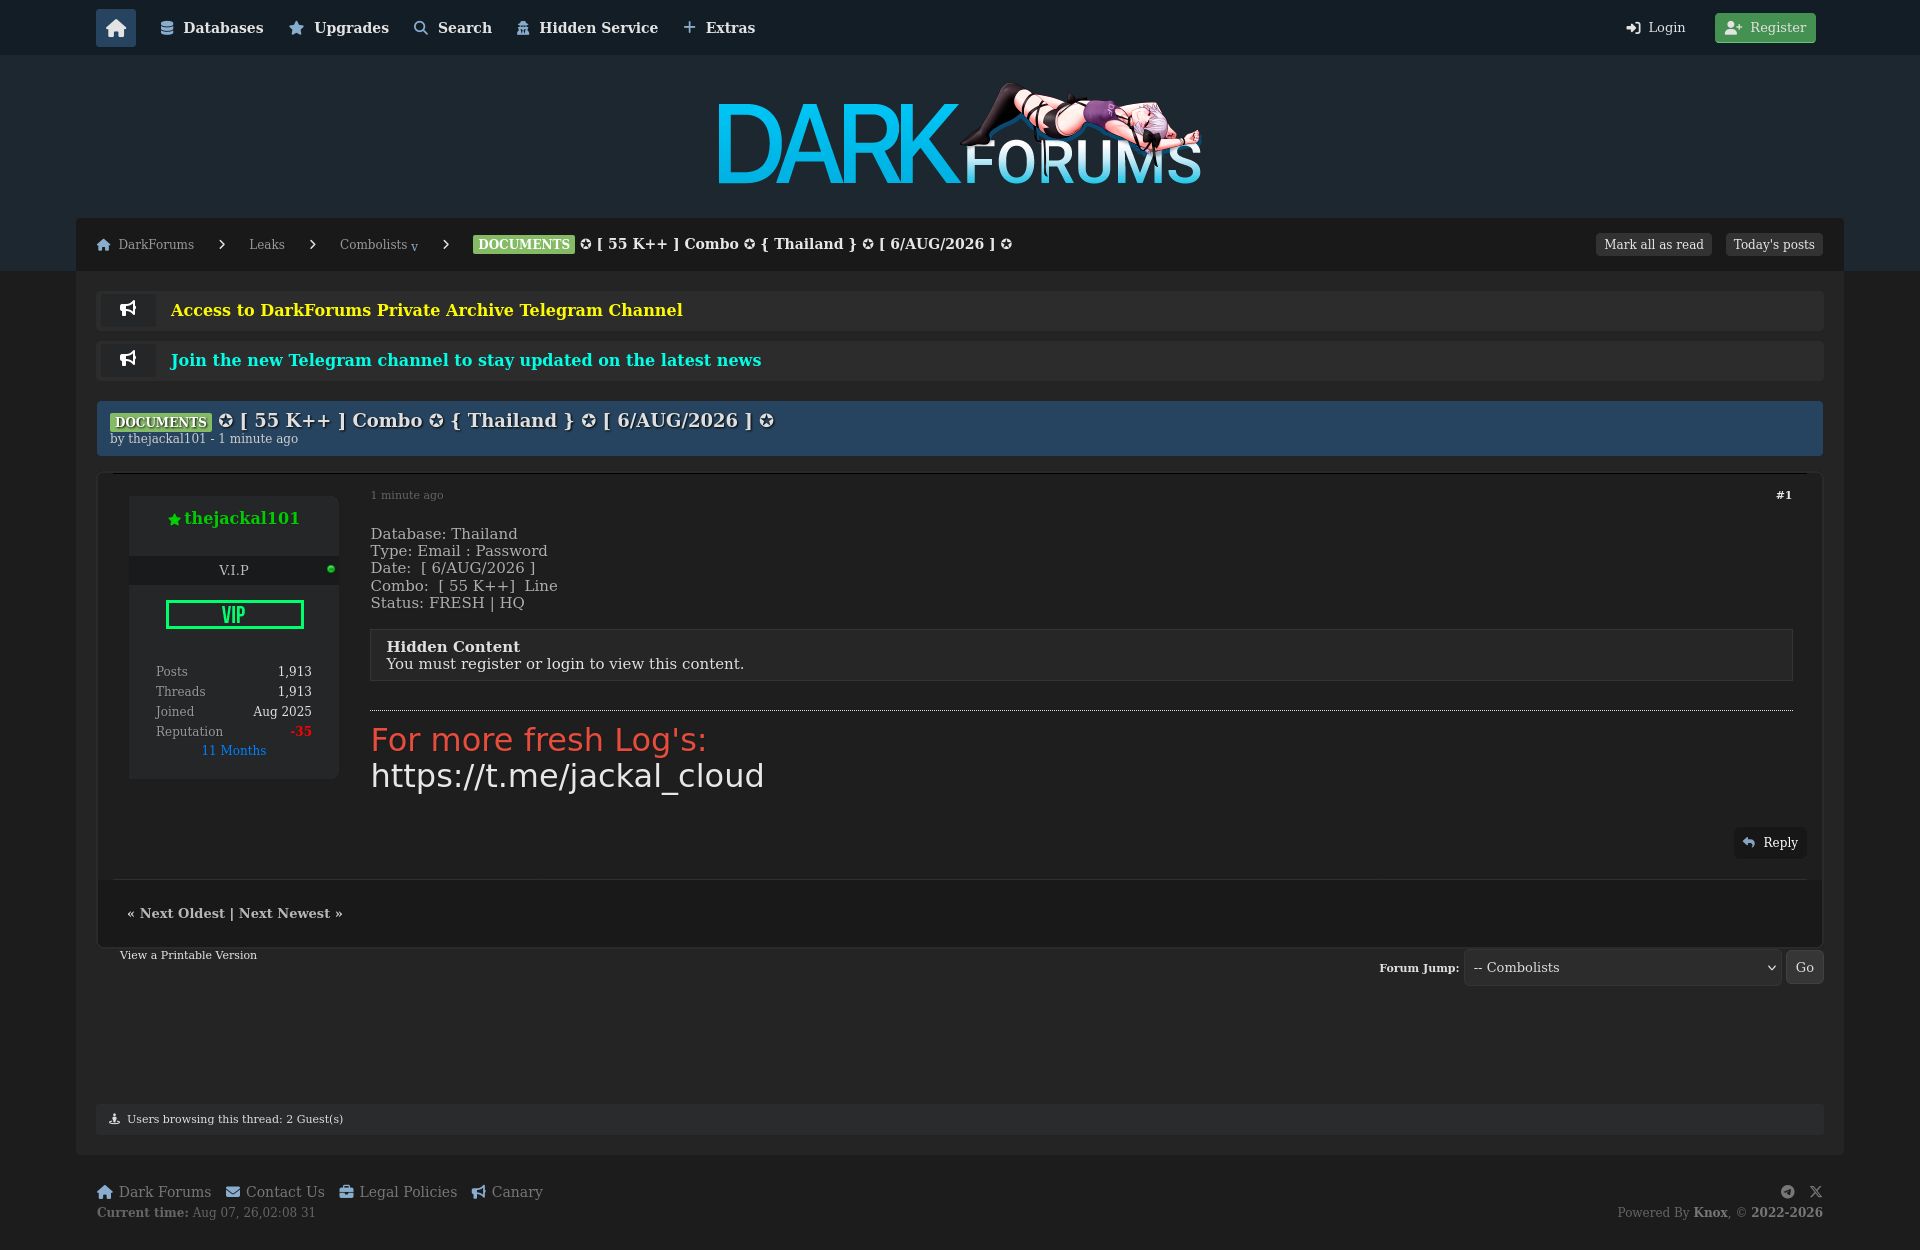
Task: Click the icon beside Users browsing this thread
Action: [x=114, y=1119]
